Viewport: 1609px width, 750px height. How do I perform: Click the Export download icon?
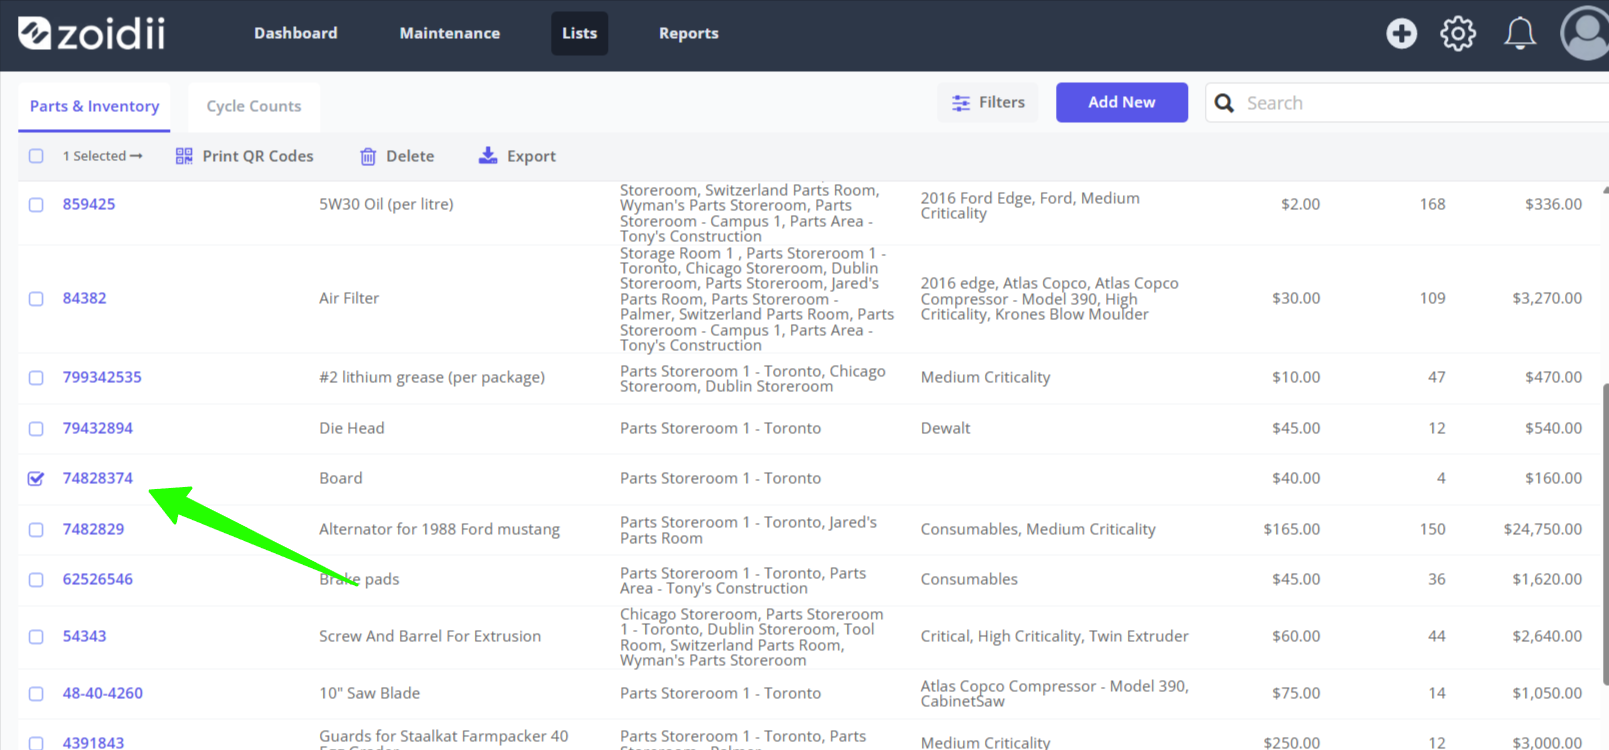coord(488,155)
